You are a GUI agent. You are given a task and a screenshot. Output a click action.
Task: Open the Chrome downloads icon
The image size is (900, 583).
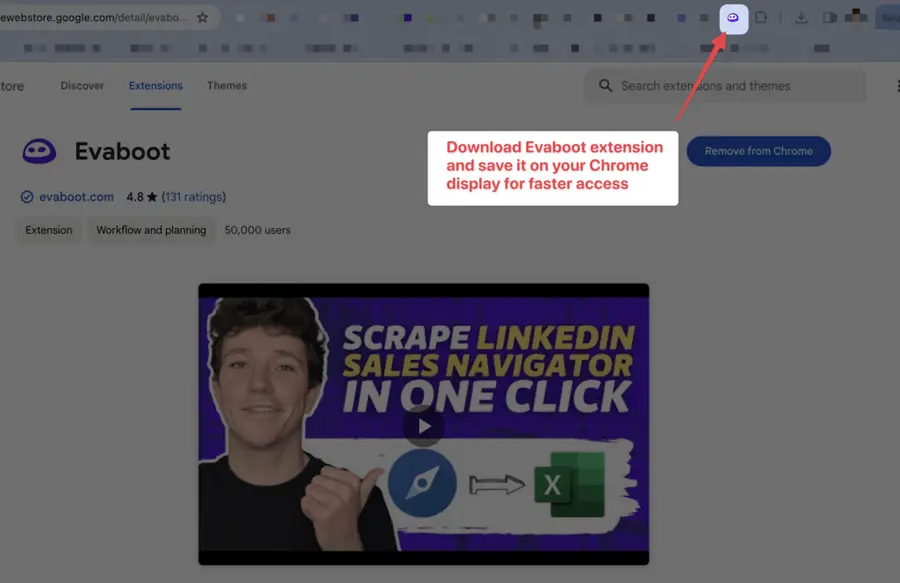tap(801, 17)
